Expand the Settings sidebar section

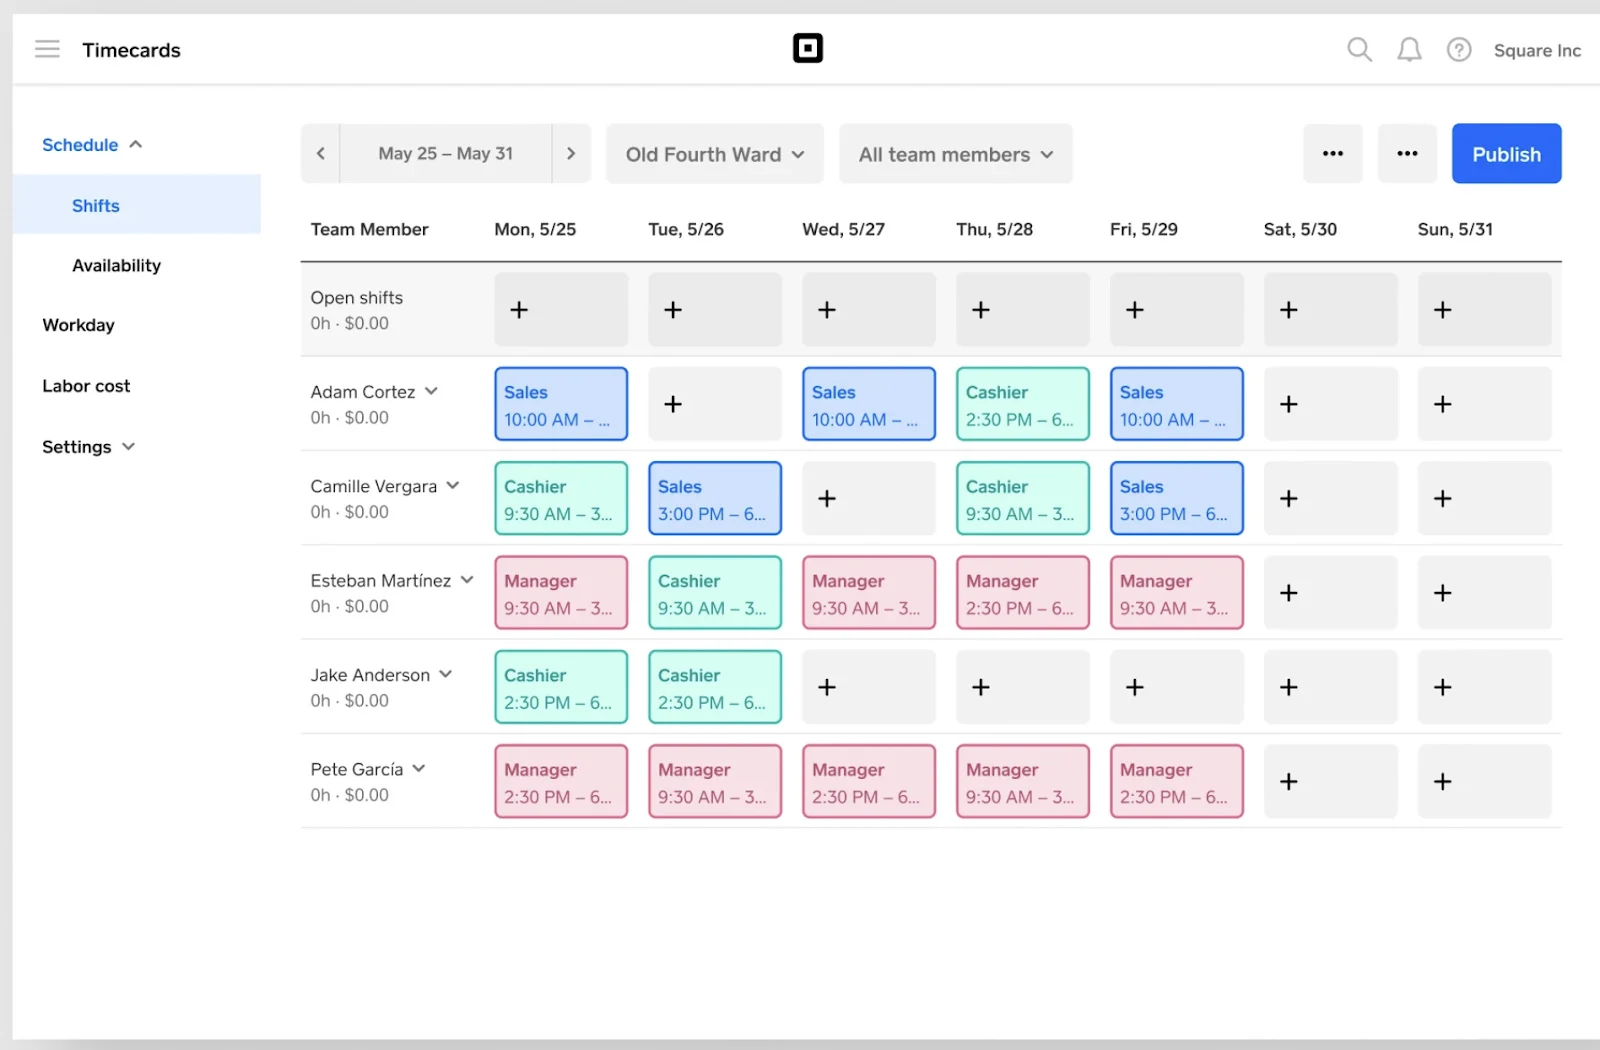pos(88,447)
